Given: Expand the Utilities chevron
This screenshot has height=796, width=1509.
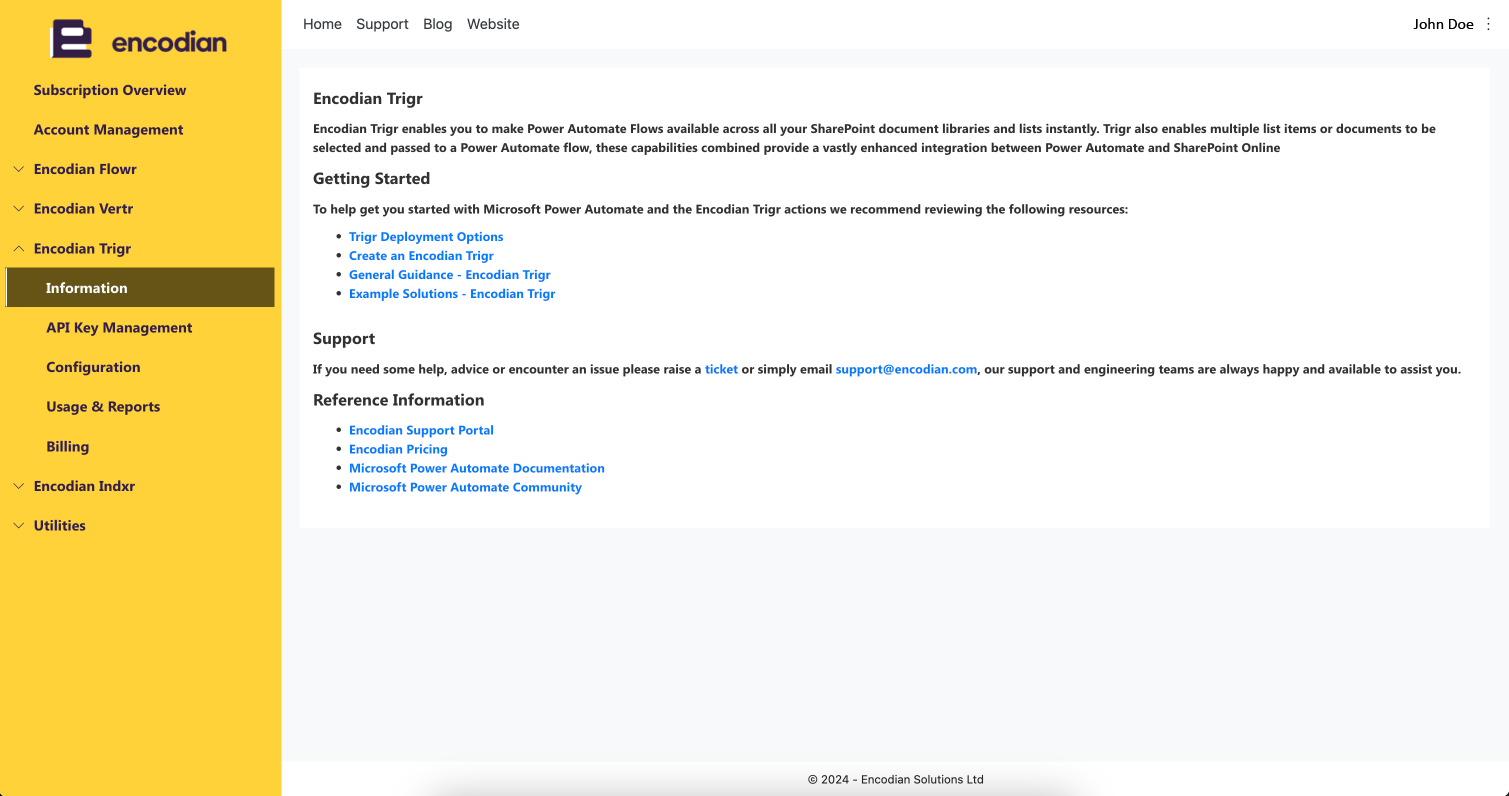Looking at the screenshot, I should [18, 526].
